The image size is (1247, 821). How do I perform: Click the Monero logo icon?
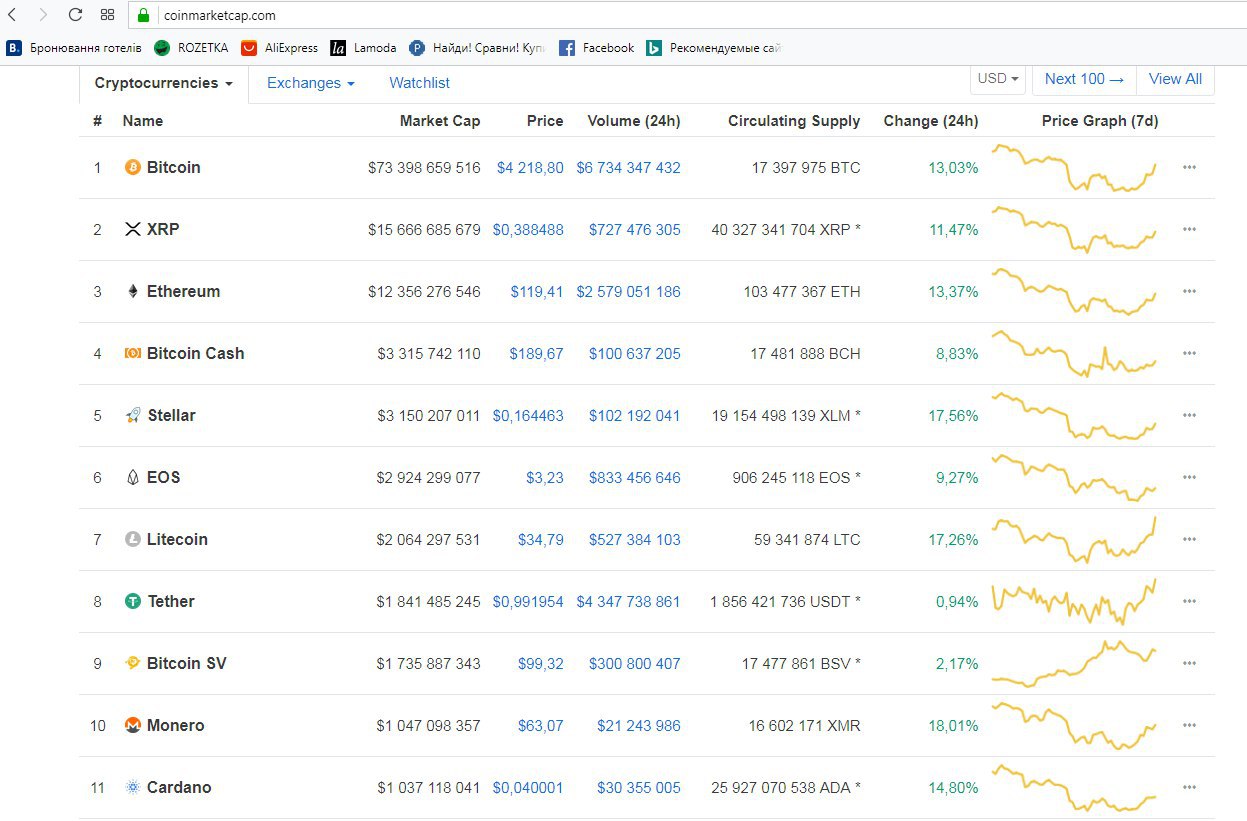(x=132, y=725)
